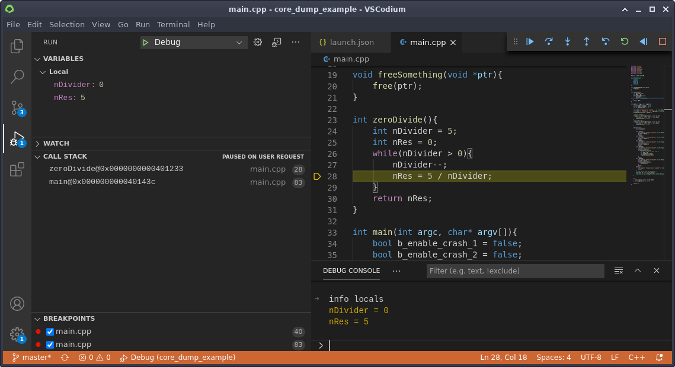
Task: Open the File menu
Action: (13, 25)
